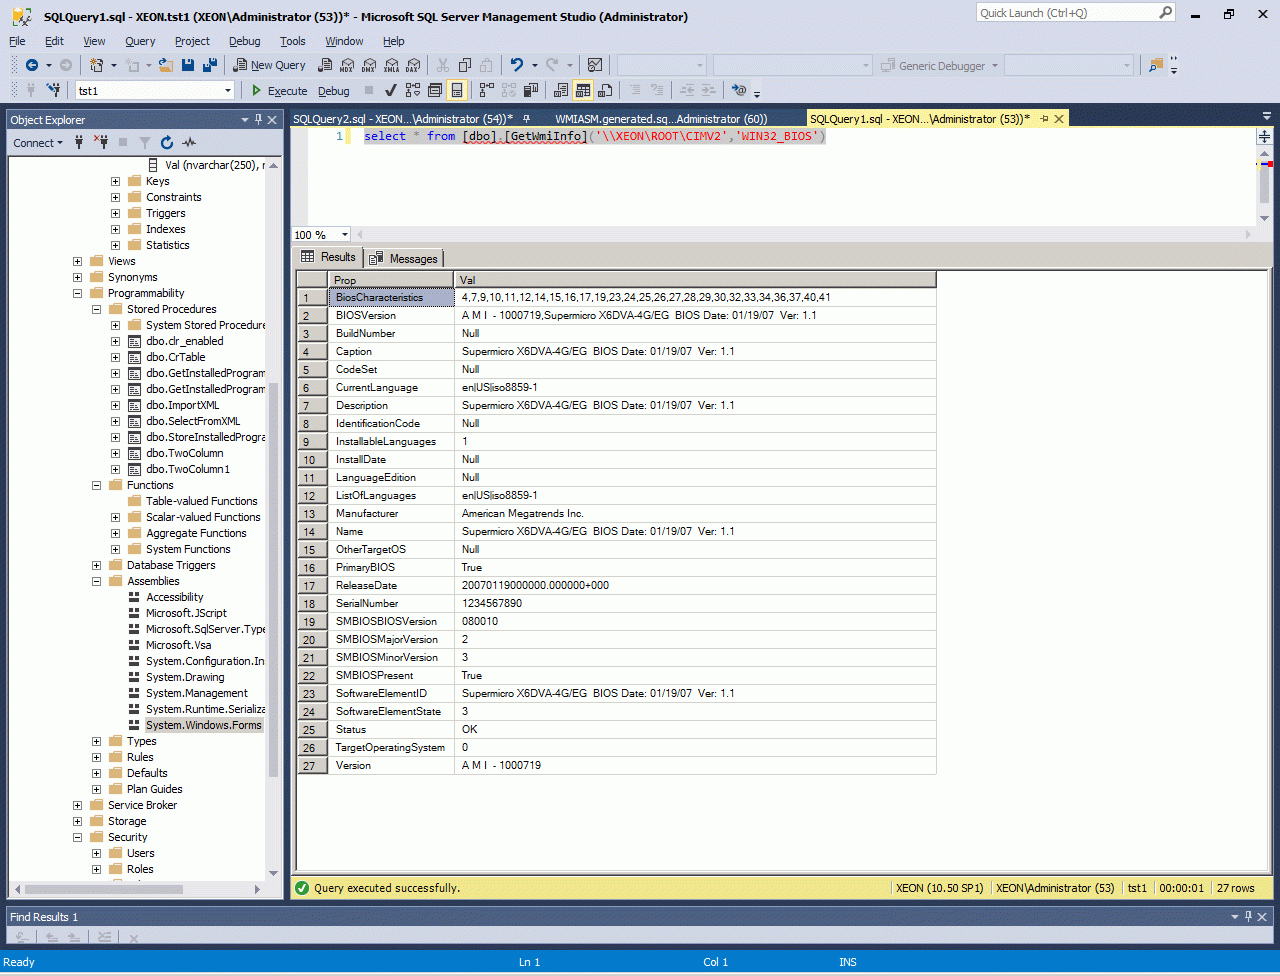Open a new XMLA query
The height and width of the screenshot is (976, 1280).
[x=391, y=65]
